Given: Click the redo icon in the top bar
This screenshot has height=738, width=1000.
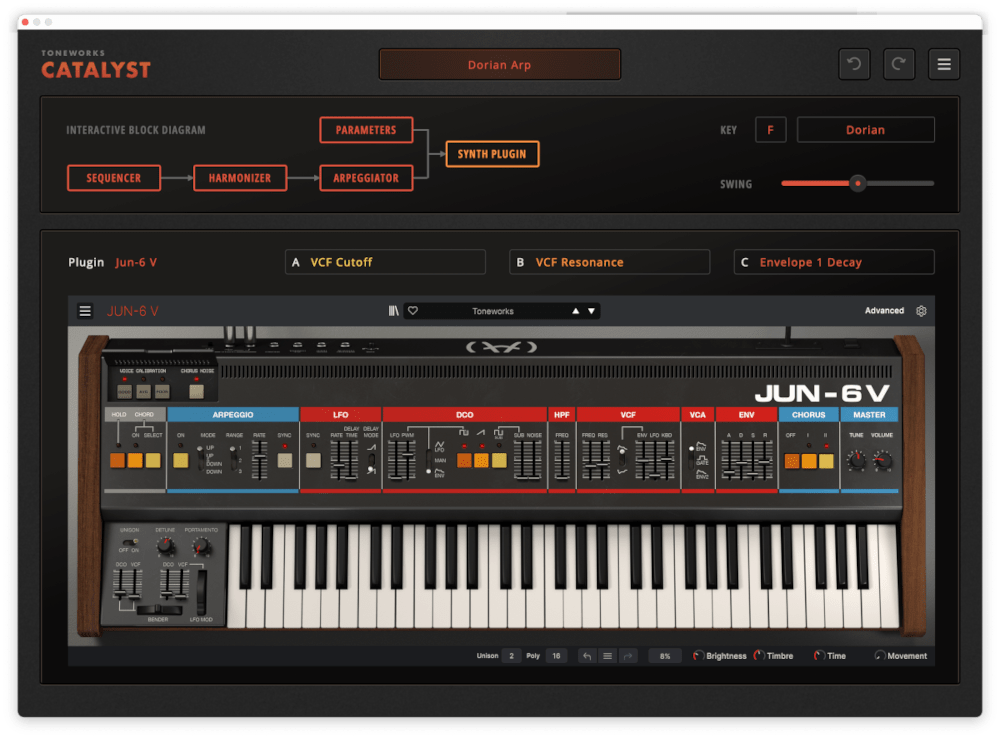Looking at the screenshot, I should click(x=898, y=63).
